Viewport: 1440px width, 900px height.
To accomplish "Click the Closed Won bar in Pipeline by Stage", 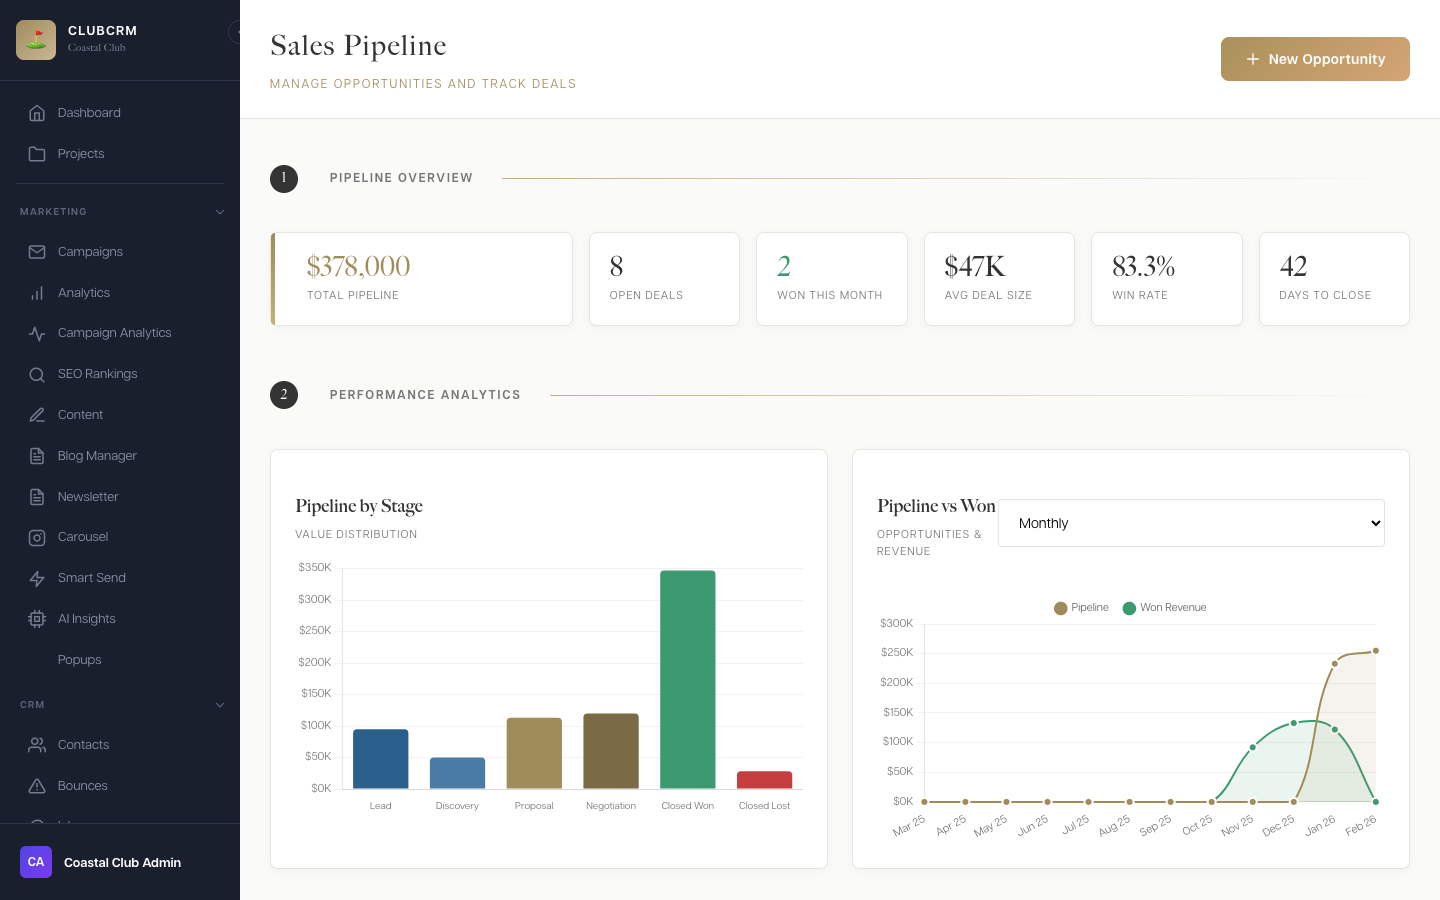I will 687,680.
